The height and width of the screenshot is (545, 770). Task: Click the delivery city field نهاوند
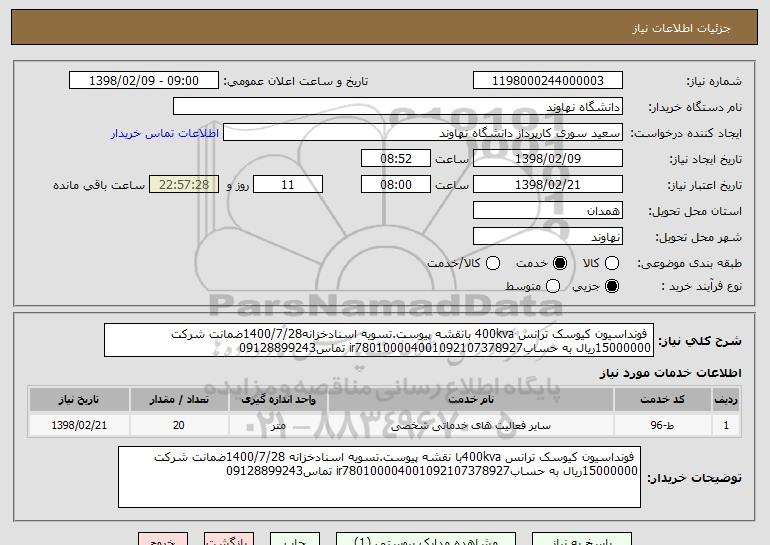pos(548,237)
